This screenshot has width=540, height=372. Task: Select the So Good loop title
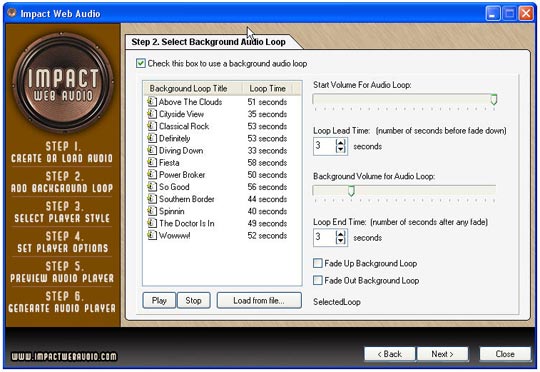(174, 187)
